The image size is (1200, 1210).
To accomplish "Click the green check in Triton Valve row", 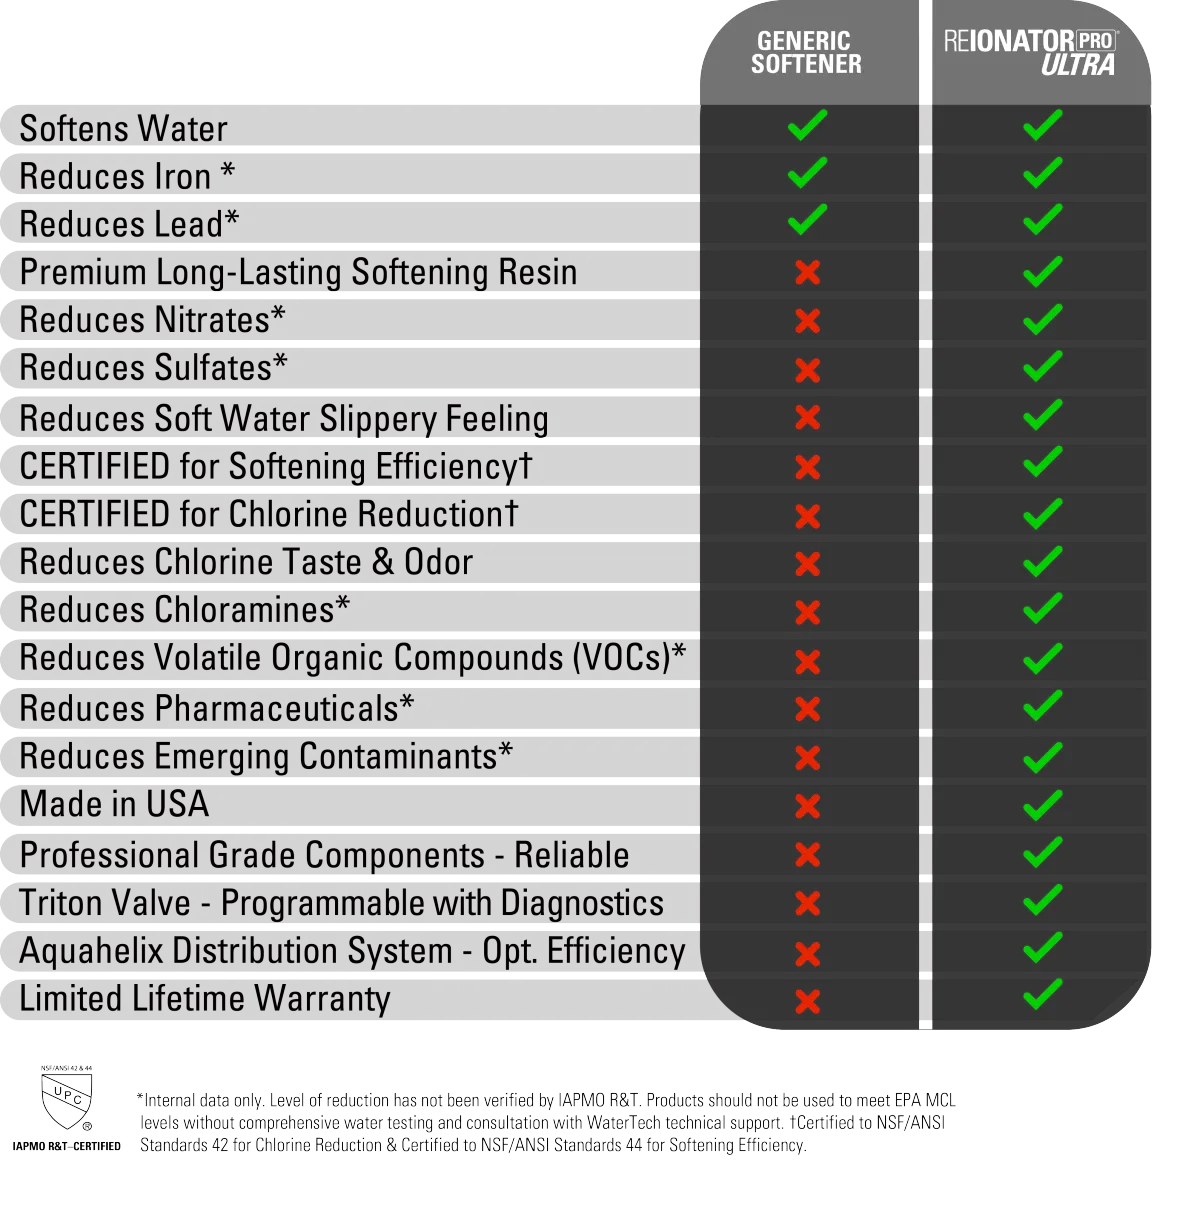I will pos(1043,899).
